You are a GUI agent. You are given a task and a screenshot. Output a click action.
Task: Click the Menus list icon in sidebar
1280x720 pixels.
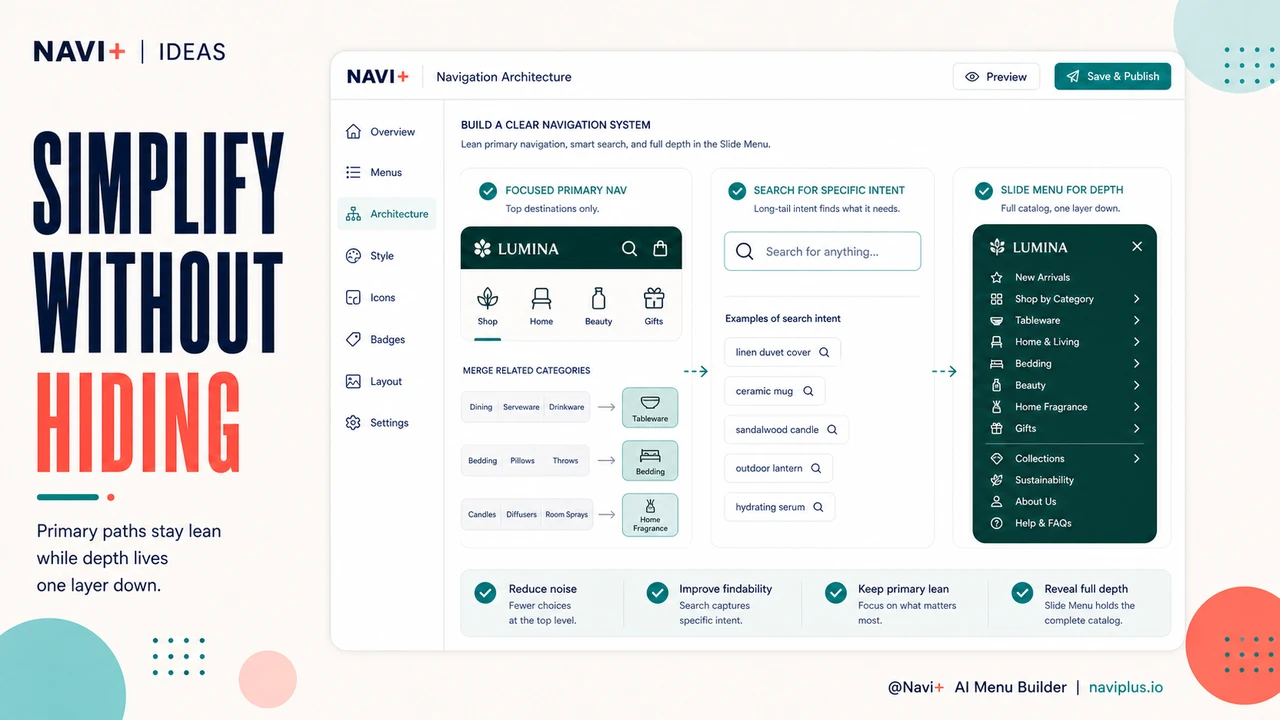(x=353, y=173)
